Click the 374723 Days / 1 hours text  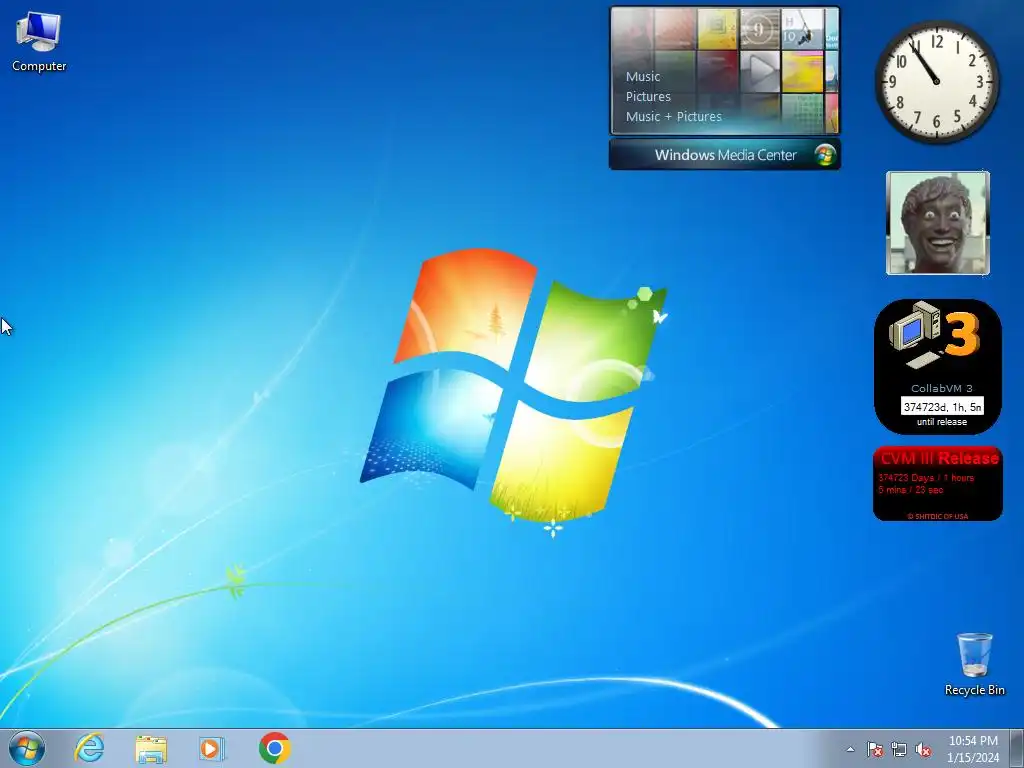pyautogui.click(x=926, y=477)
